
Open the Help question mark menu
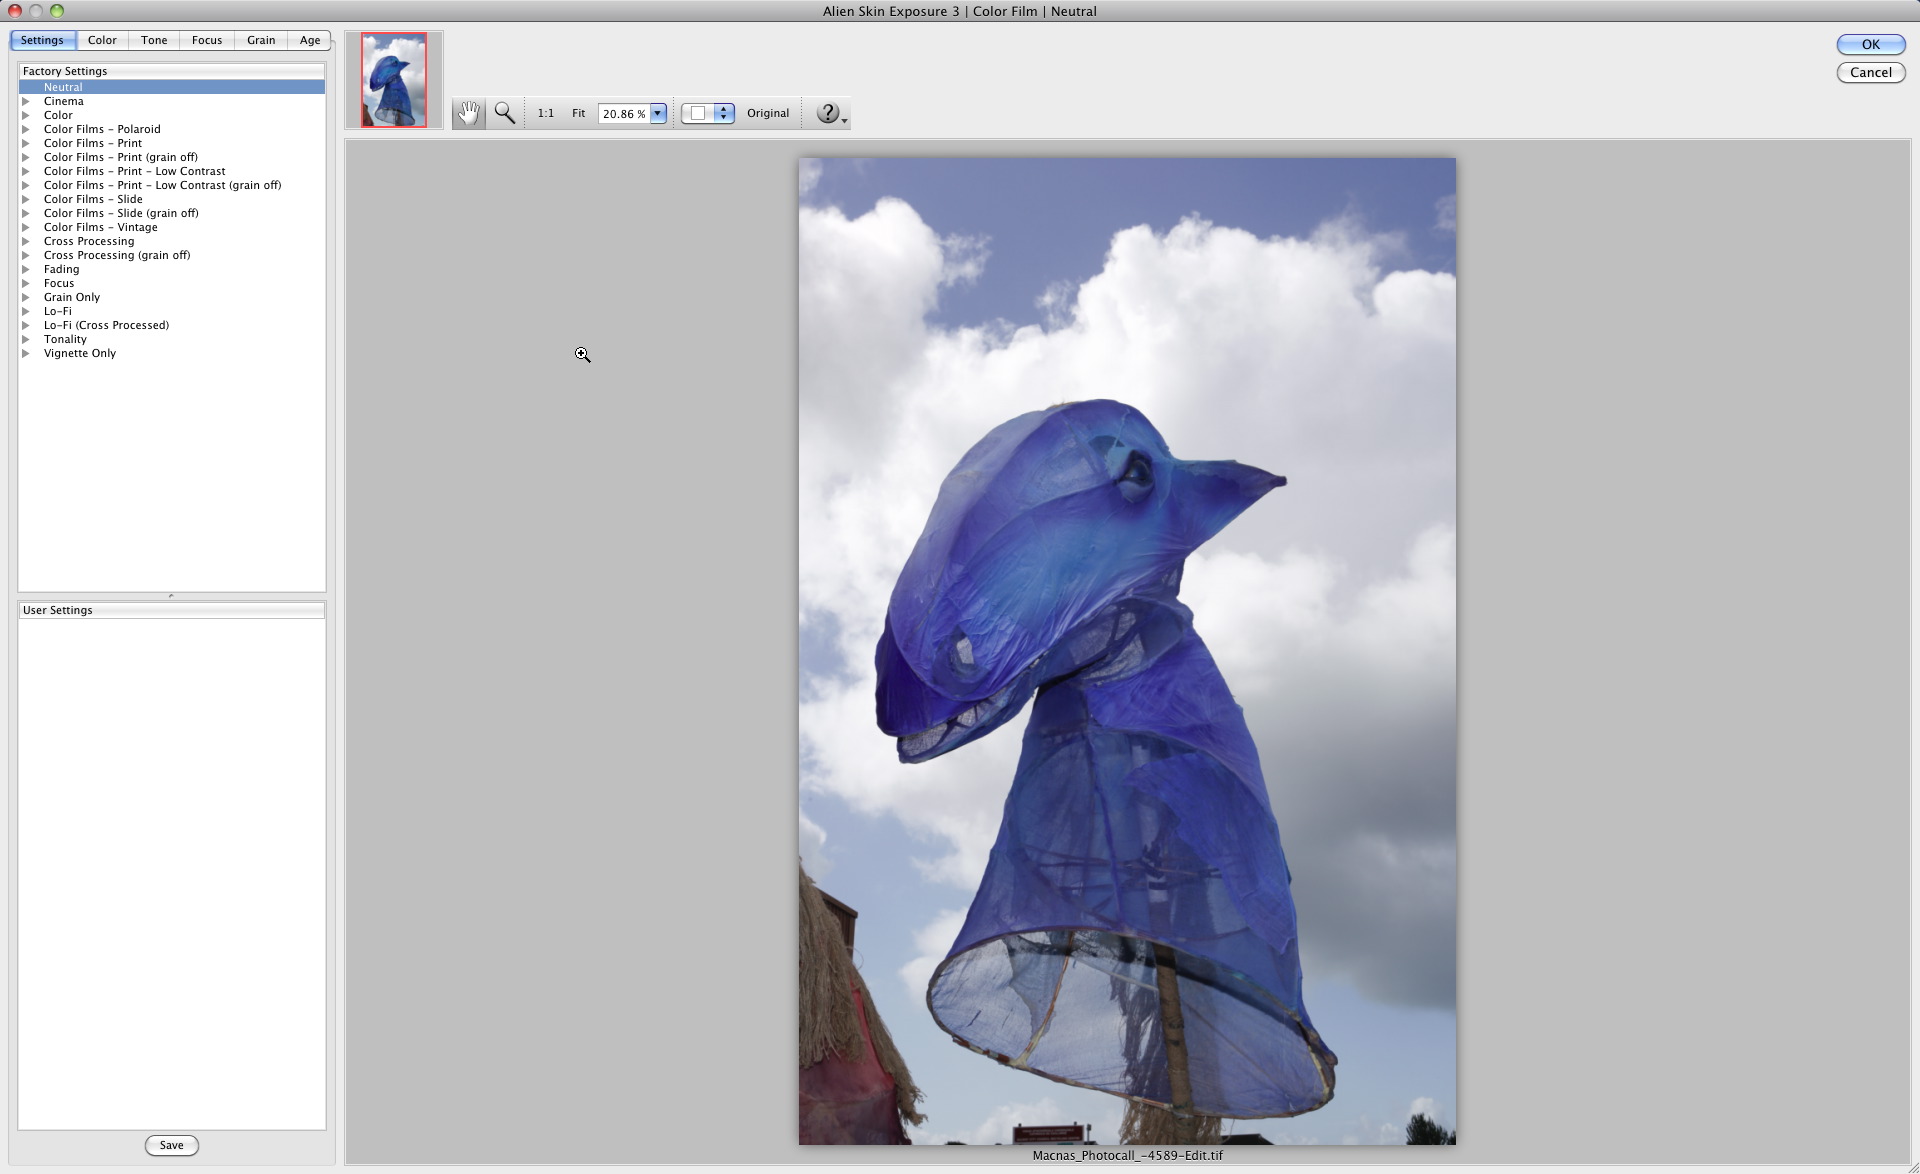tap(831, 113)
